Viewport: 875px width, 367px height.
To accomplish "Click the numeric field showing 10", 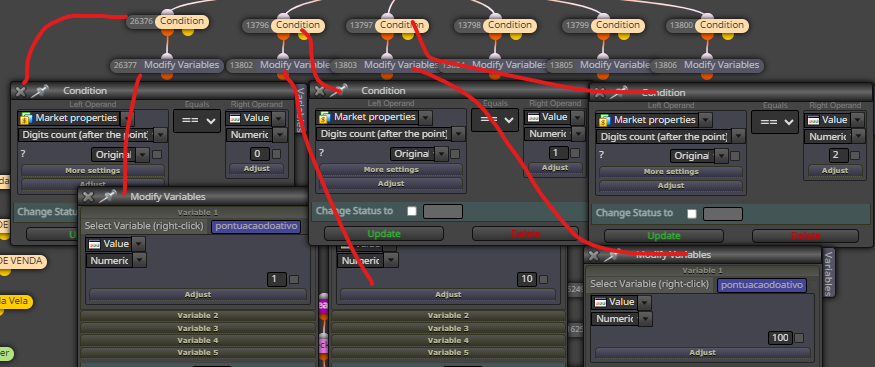I will (x=527, y=279).
